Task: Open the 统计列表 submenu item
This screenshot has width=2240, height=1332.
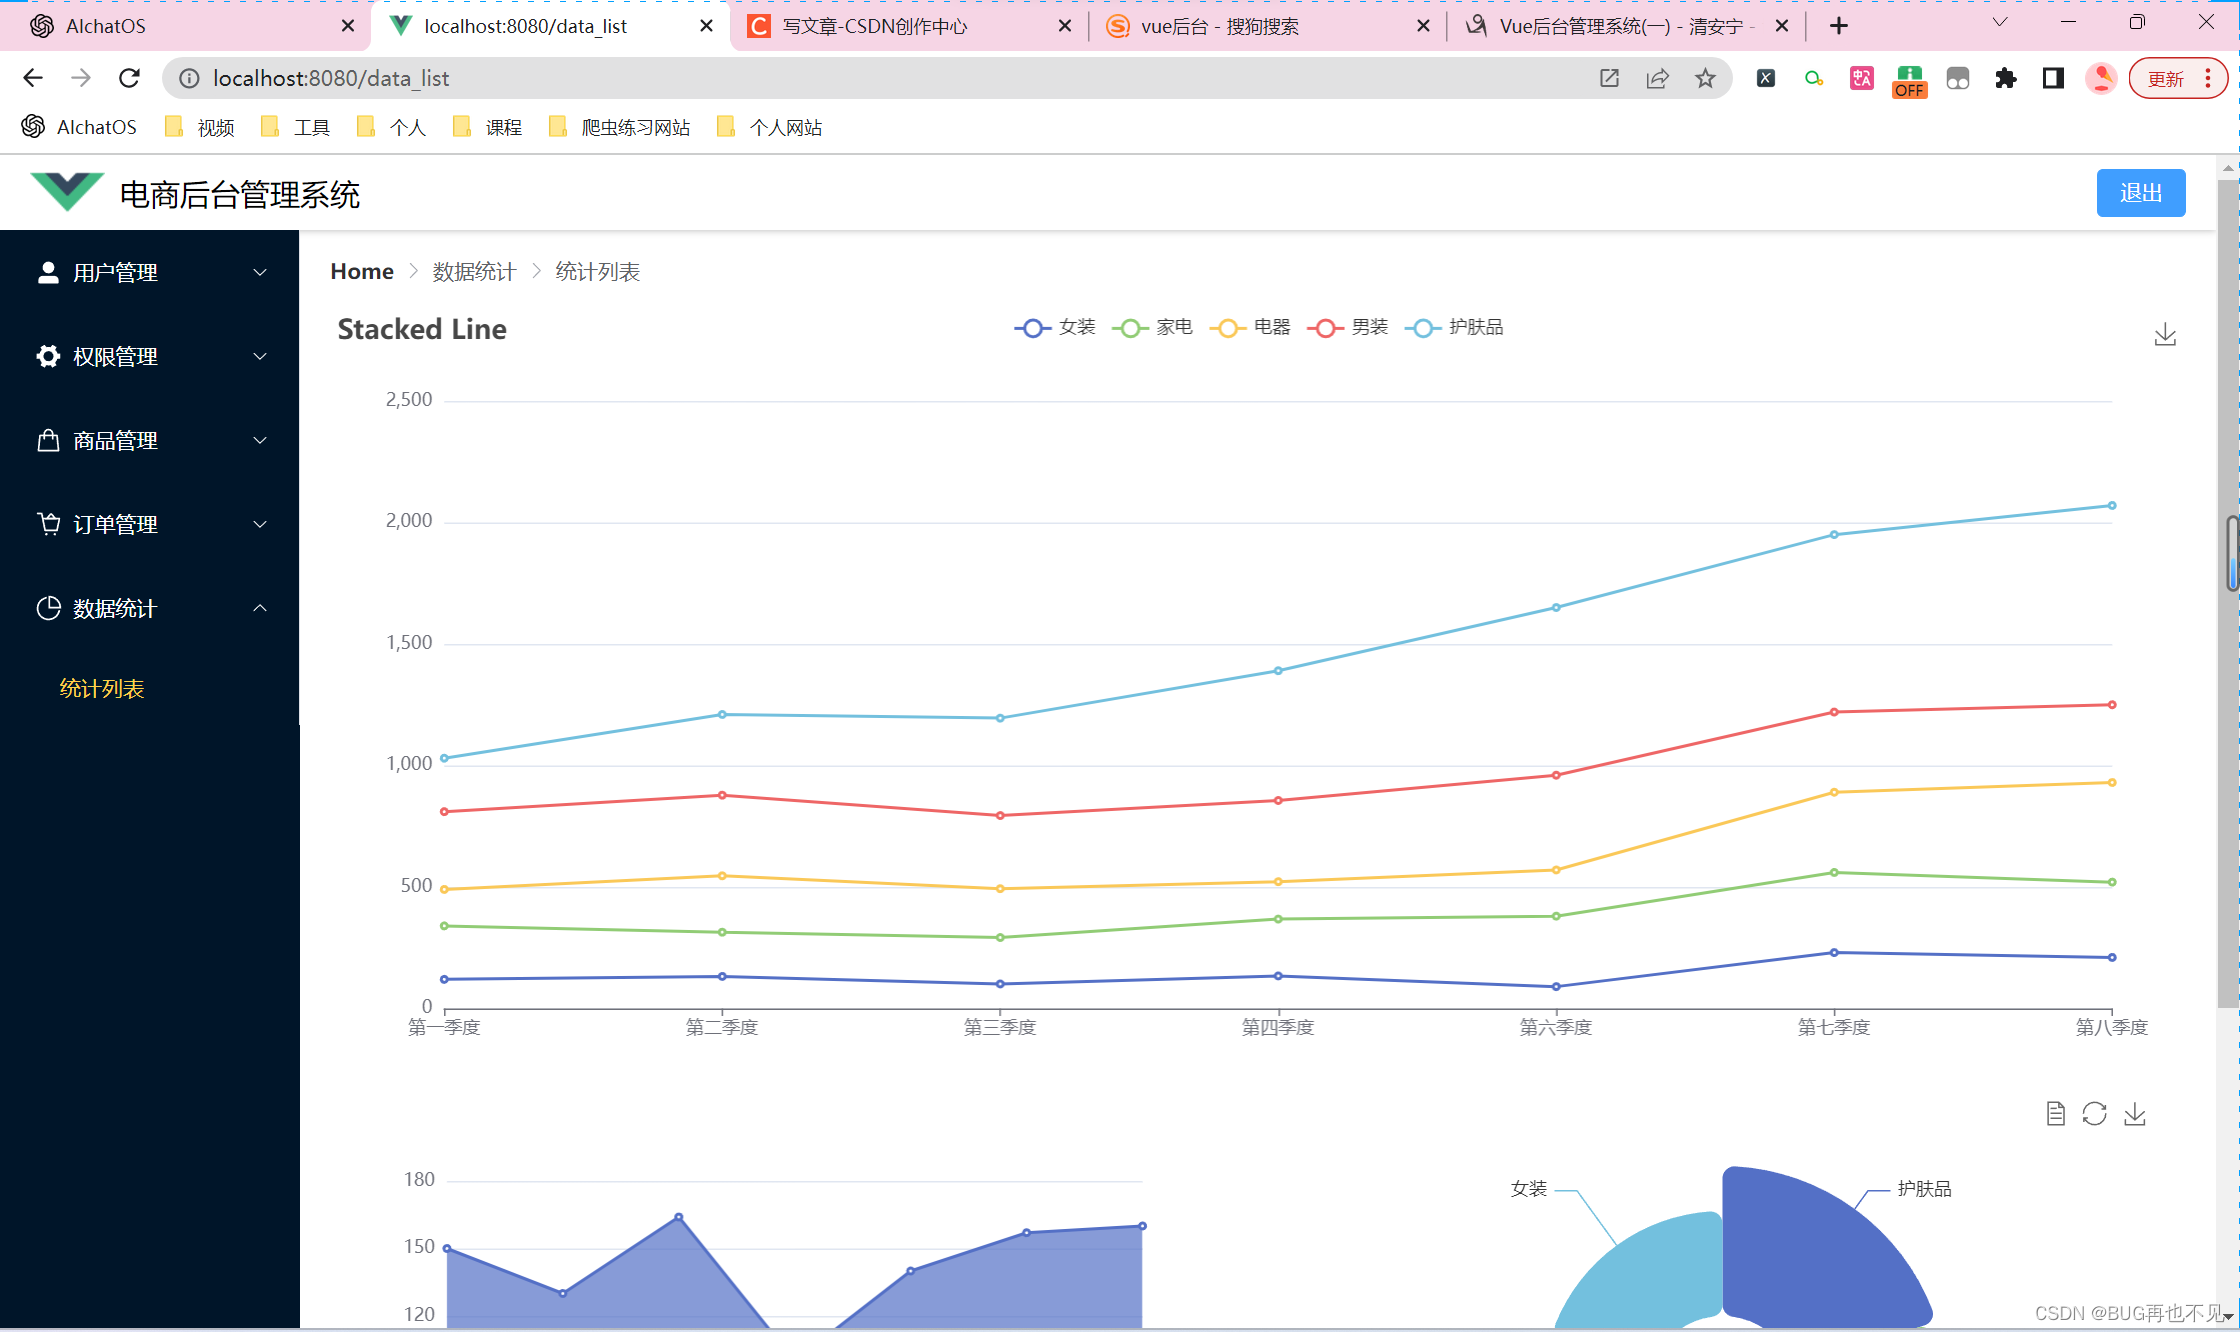Action: 102,688
